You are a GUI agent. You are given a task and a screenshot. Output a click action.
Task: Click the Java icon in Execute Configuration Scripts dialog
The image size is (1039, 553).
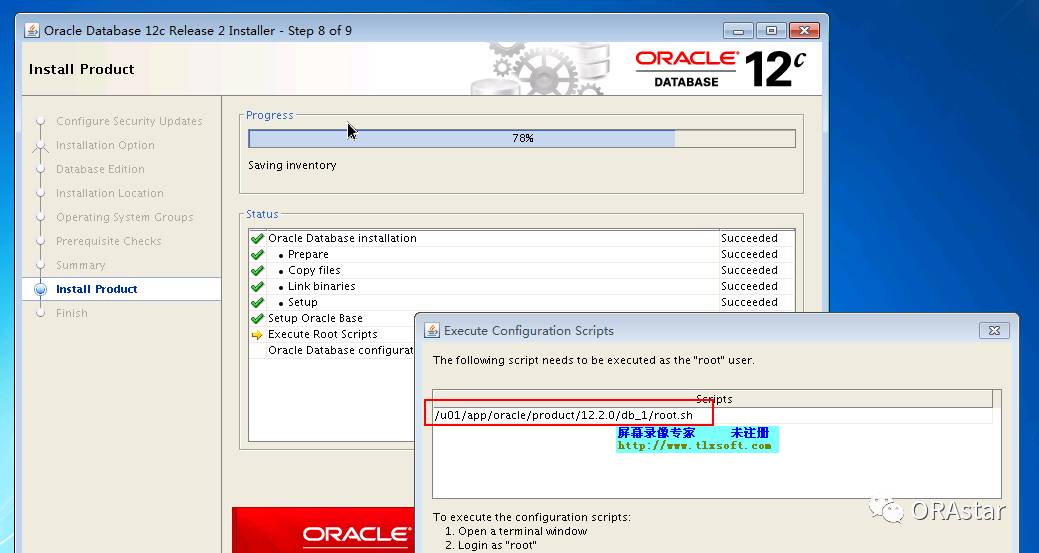pyautogui.click(x=432, y=330)
